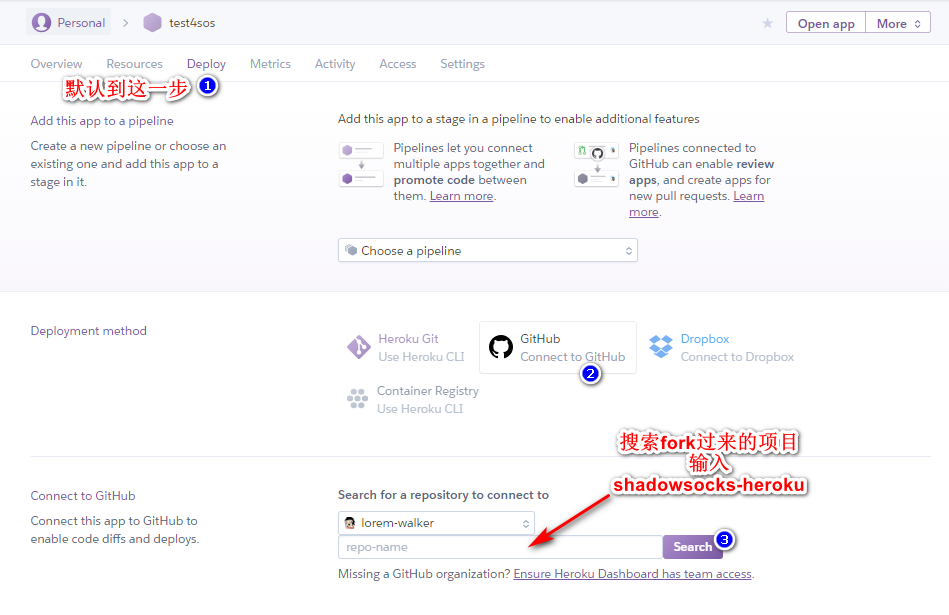Open the Deploy tab

pyautogui.click(x=206, y=64)
